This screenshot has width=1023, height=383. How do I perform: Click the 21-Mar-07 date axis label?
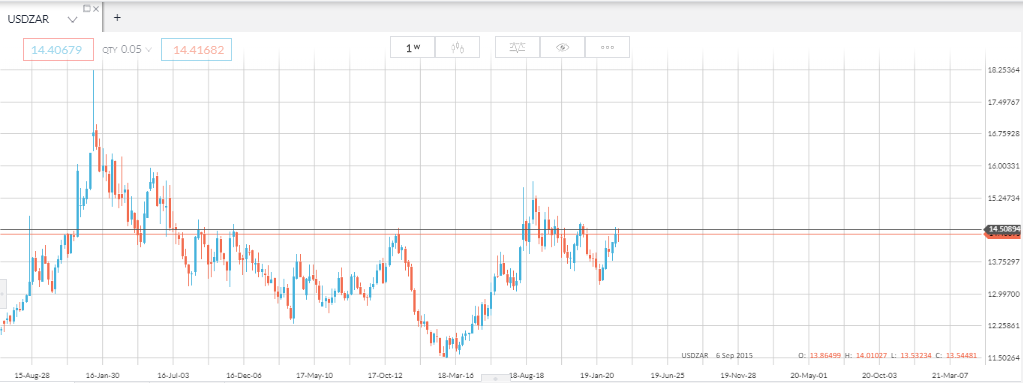(951, 375)
